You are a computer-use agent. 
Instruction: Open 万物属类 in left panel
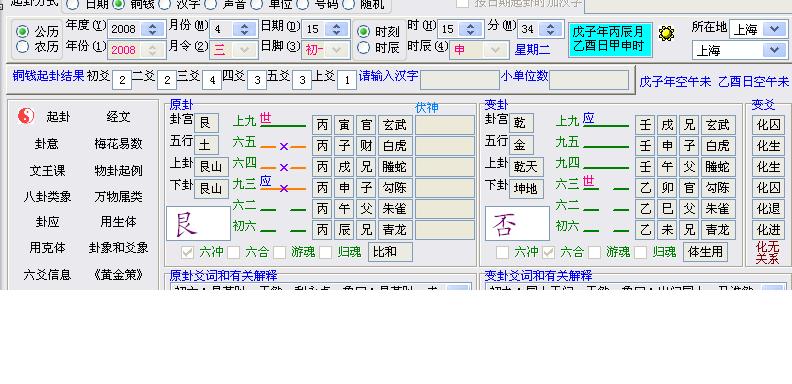point(119,197)
